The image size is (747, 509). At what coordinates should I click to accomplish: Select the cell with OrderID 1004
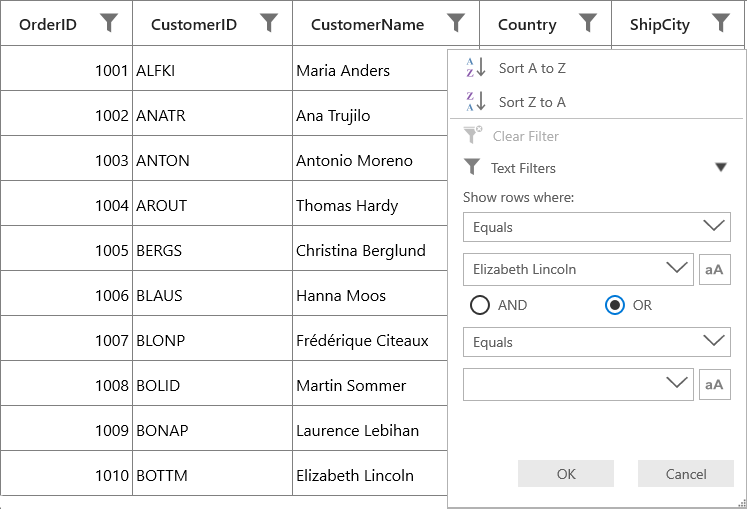[x=66, y=203]
